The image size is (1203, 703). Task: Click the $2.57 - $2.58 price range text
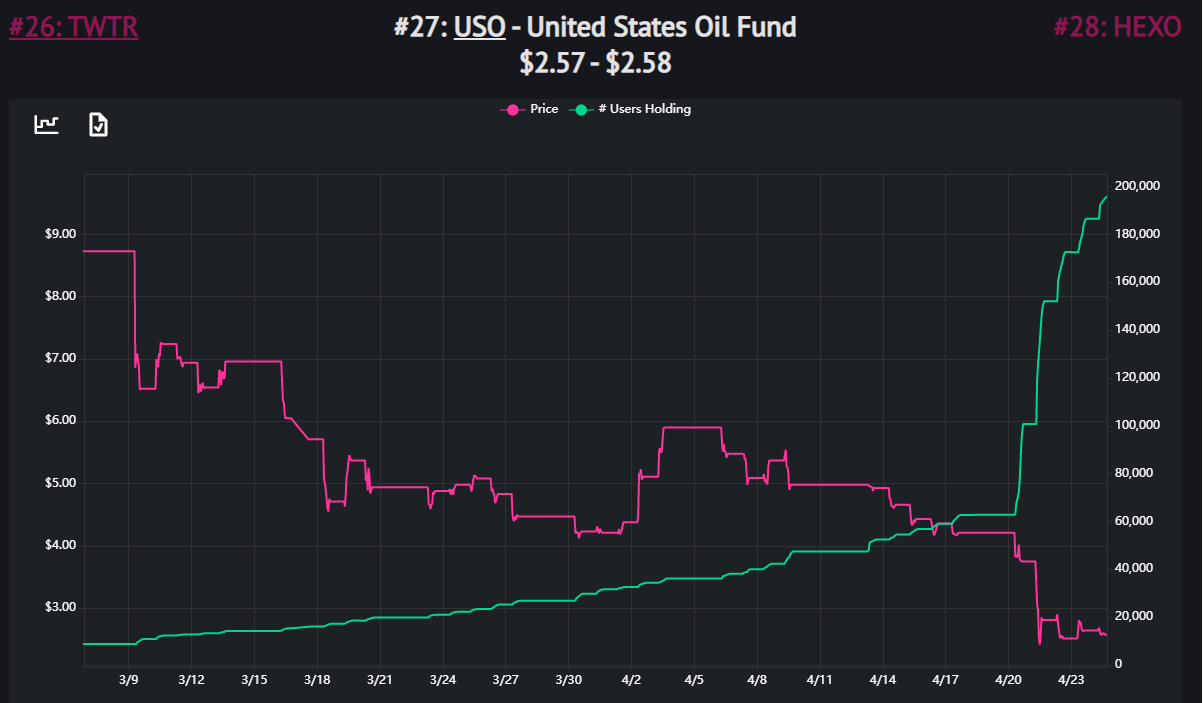[595, 63]
